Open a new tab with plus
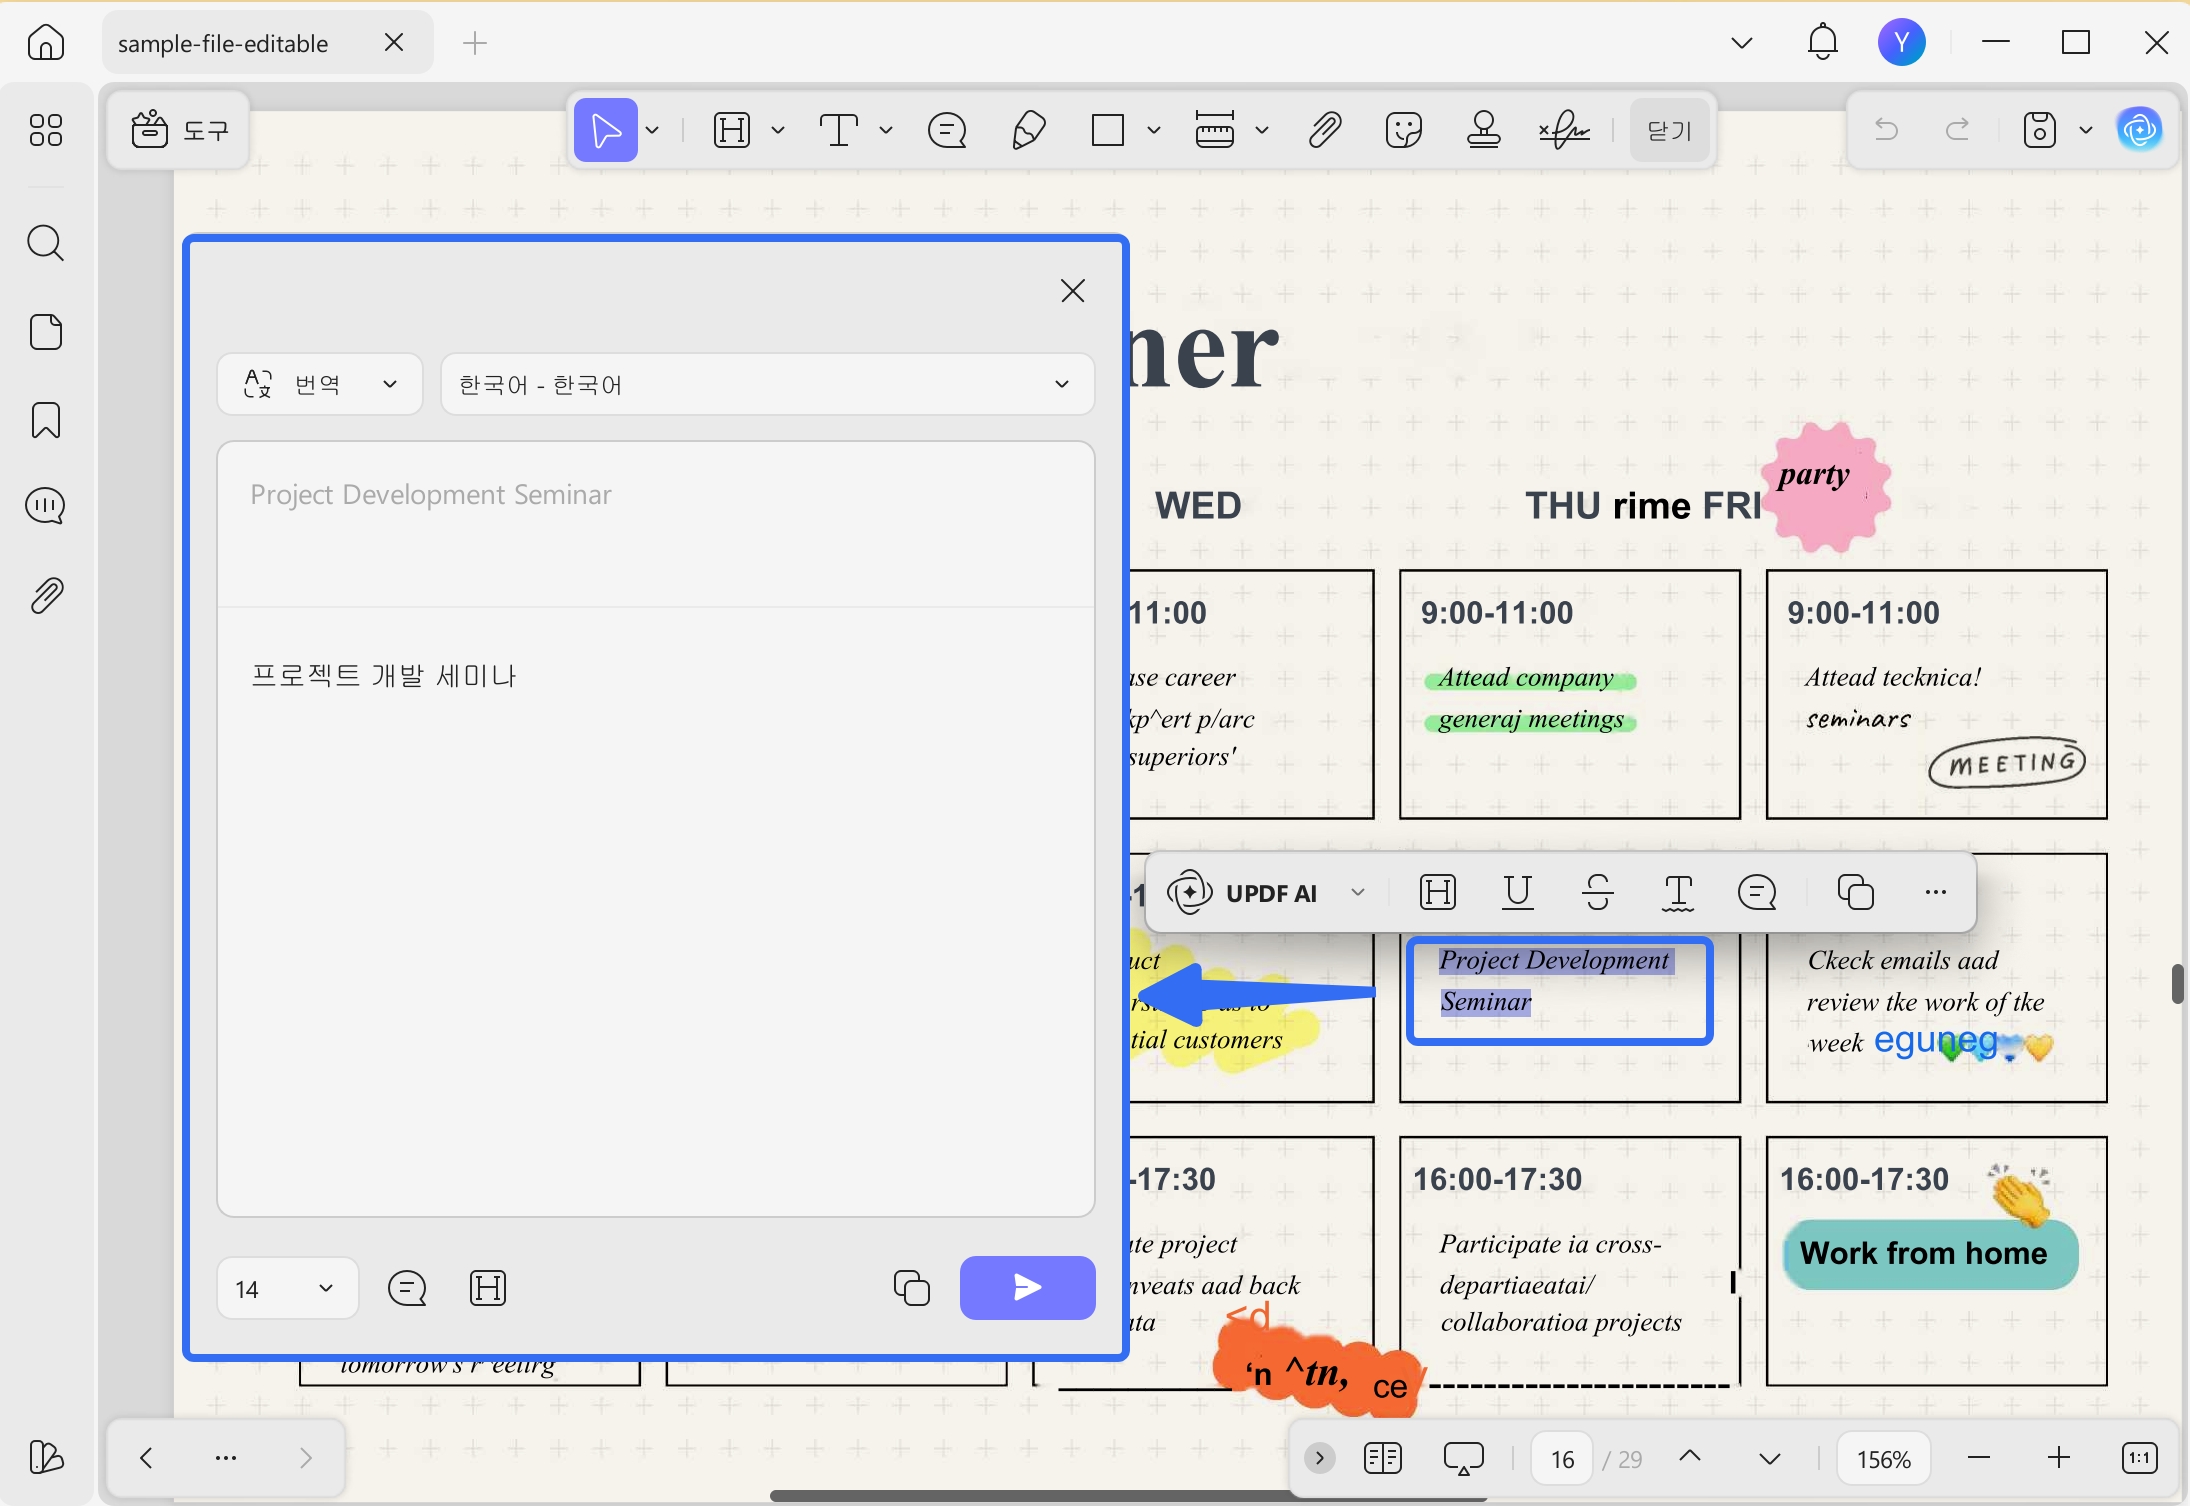 tap(475, 43)
